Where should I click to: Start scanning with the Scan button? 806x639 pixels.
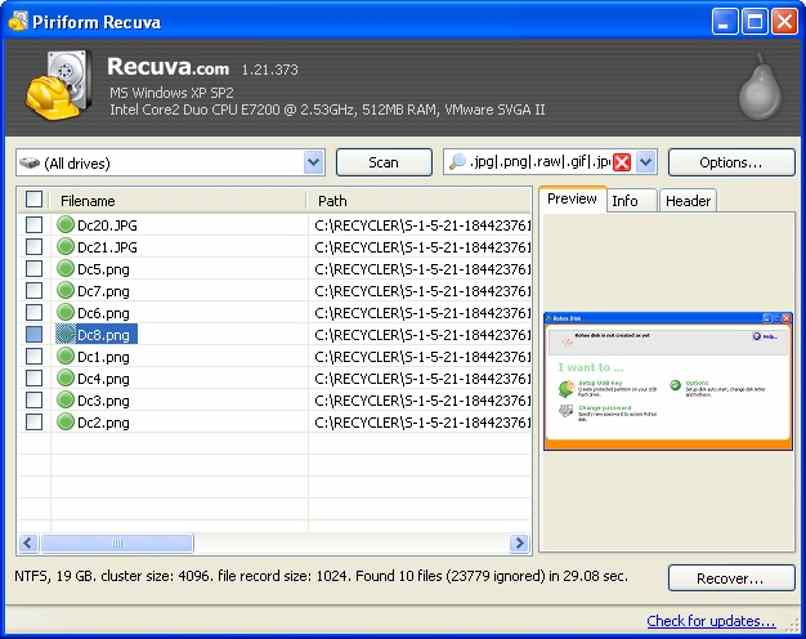click(x=384, y=161)
